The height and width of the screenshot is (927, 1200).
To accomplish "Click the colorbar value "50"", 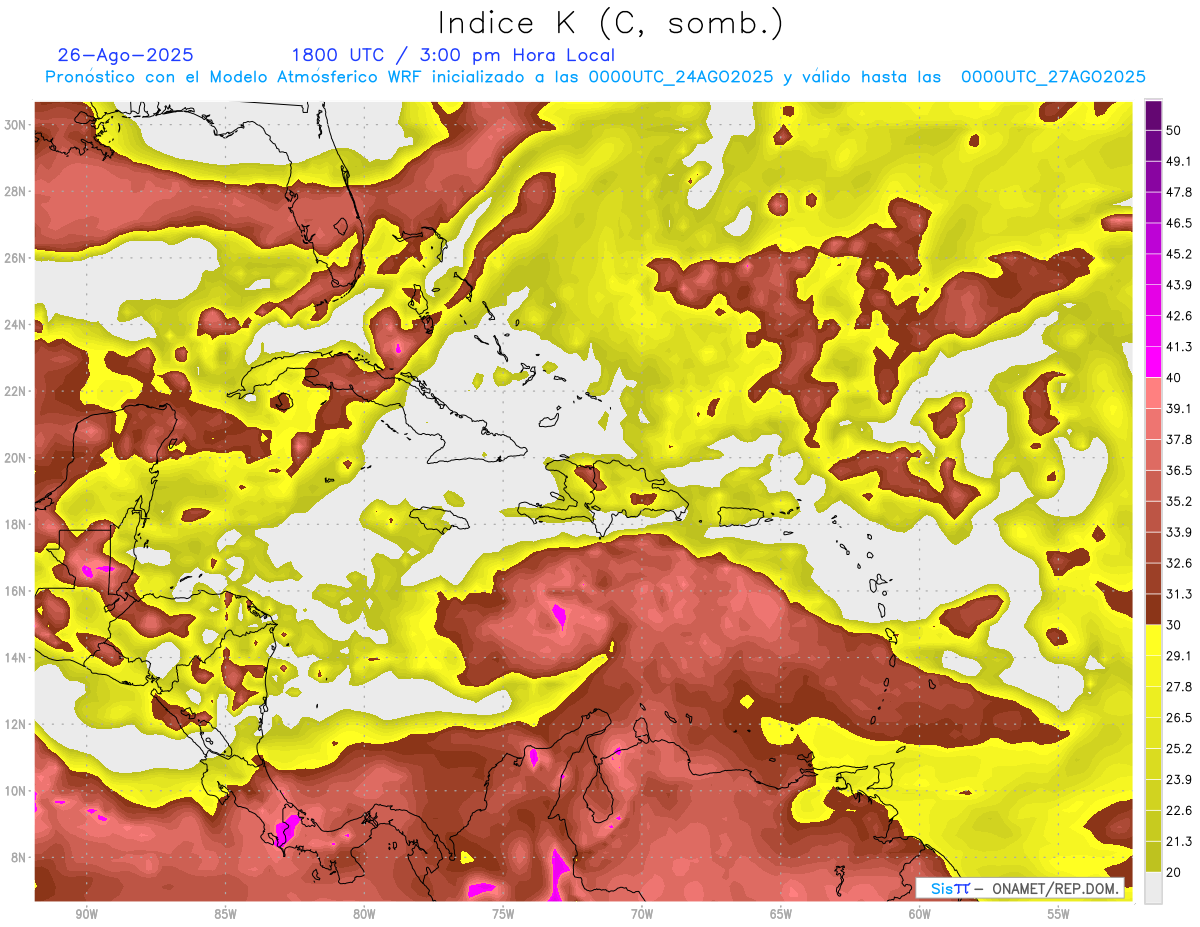I will (1175, 131).
